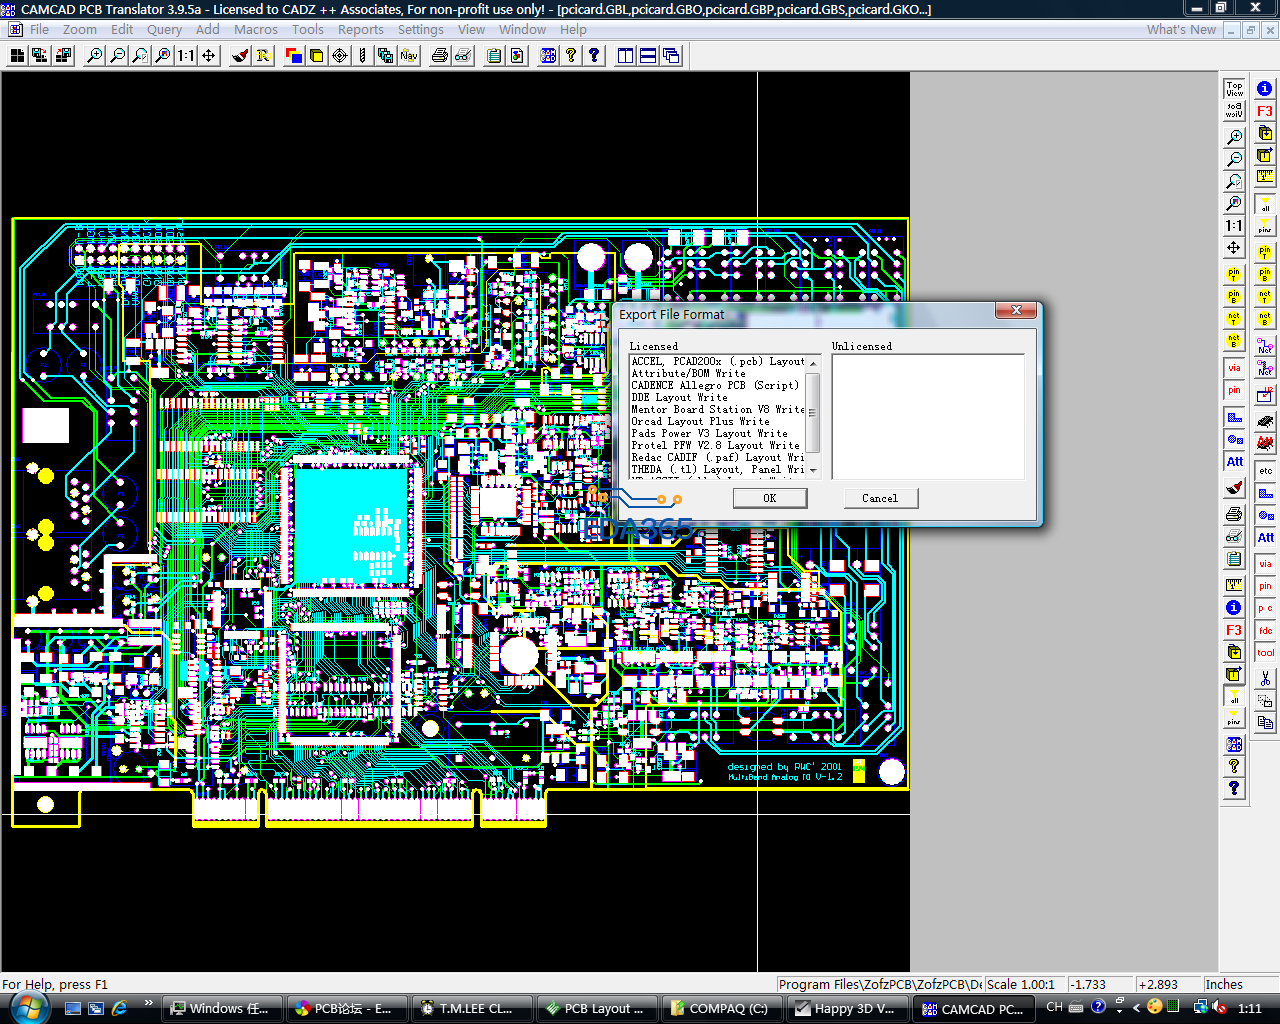Click inside the empty Unlicensed list box
The width and height of the screenshot is (1280, 1024).
click(x=928, y=416)
